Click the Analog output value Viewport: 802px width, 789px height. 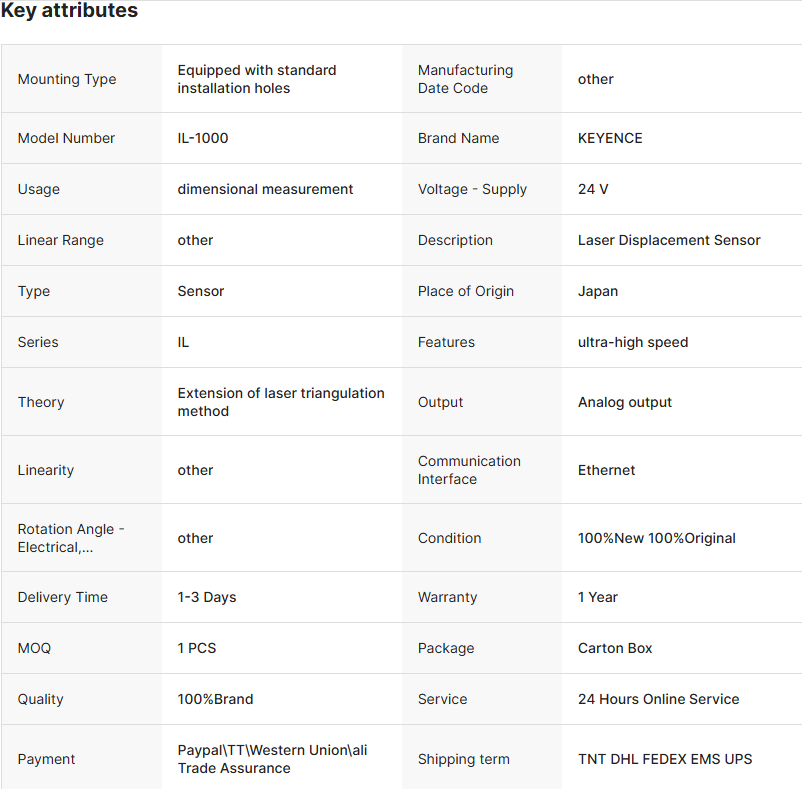[625, 402]
